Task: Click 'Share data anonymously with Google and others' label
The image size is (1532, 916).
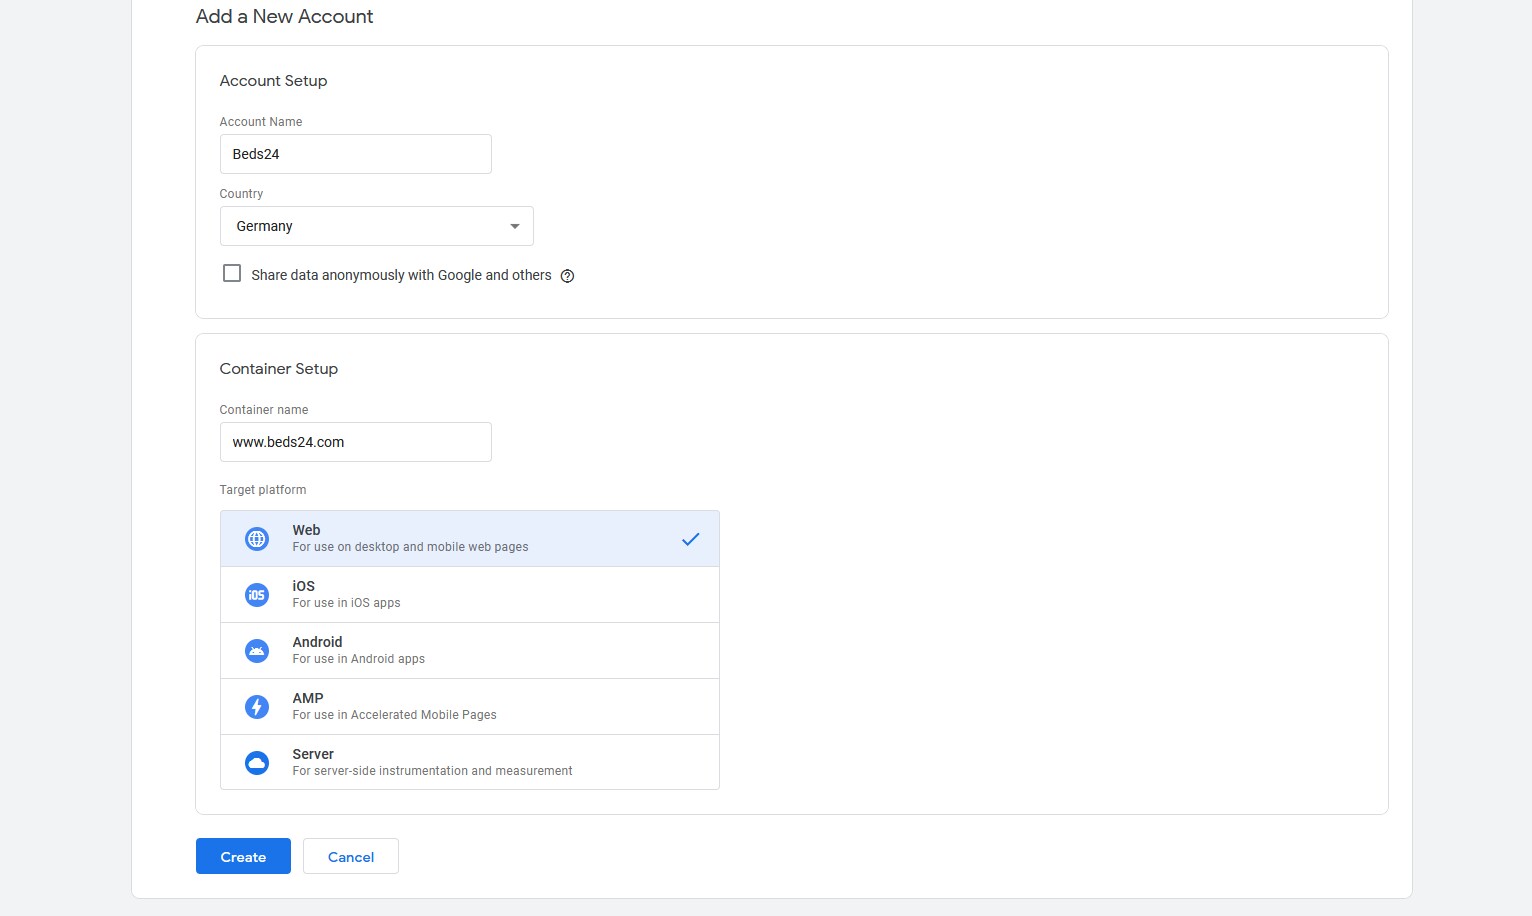Action: [x=401, y=275]
